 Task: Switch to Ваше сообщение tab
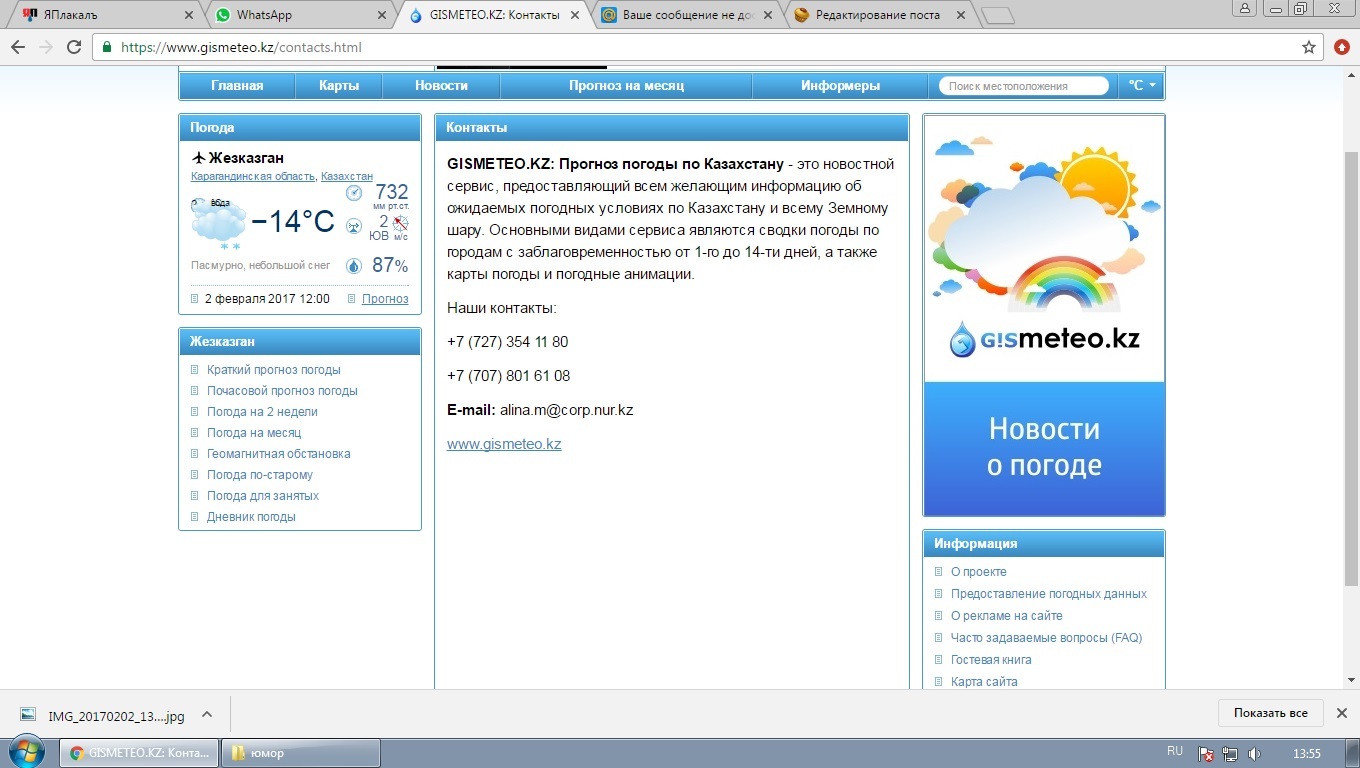pyautogui.click(x=684, y=15)
